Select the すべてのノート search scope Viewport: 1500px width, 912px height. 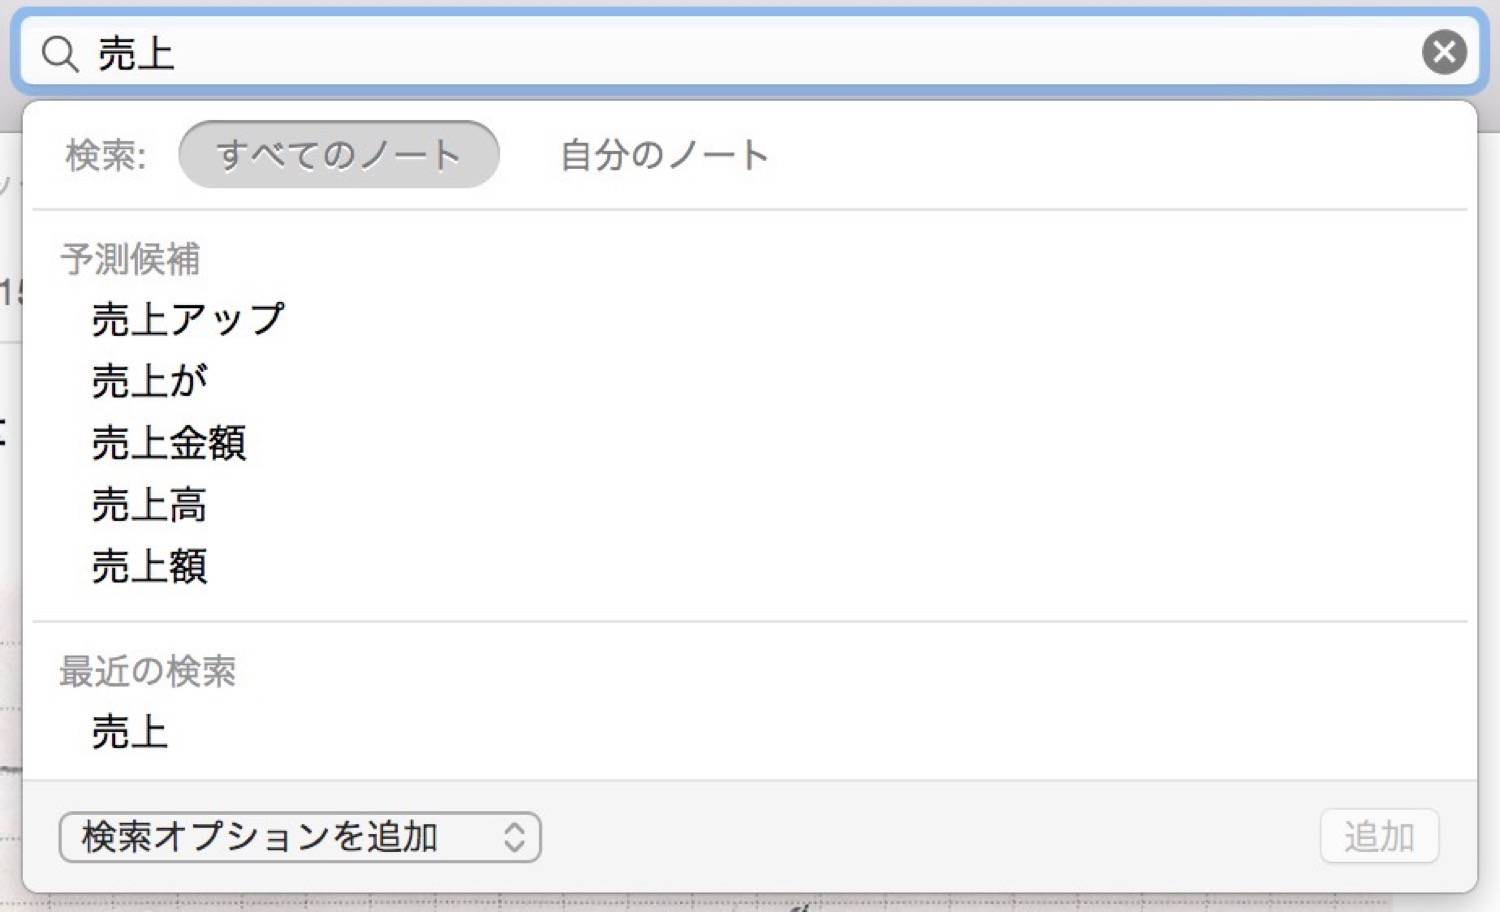point(338,154)
